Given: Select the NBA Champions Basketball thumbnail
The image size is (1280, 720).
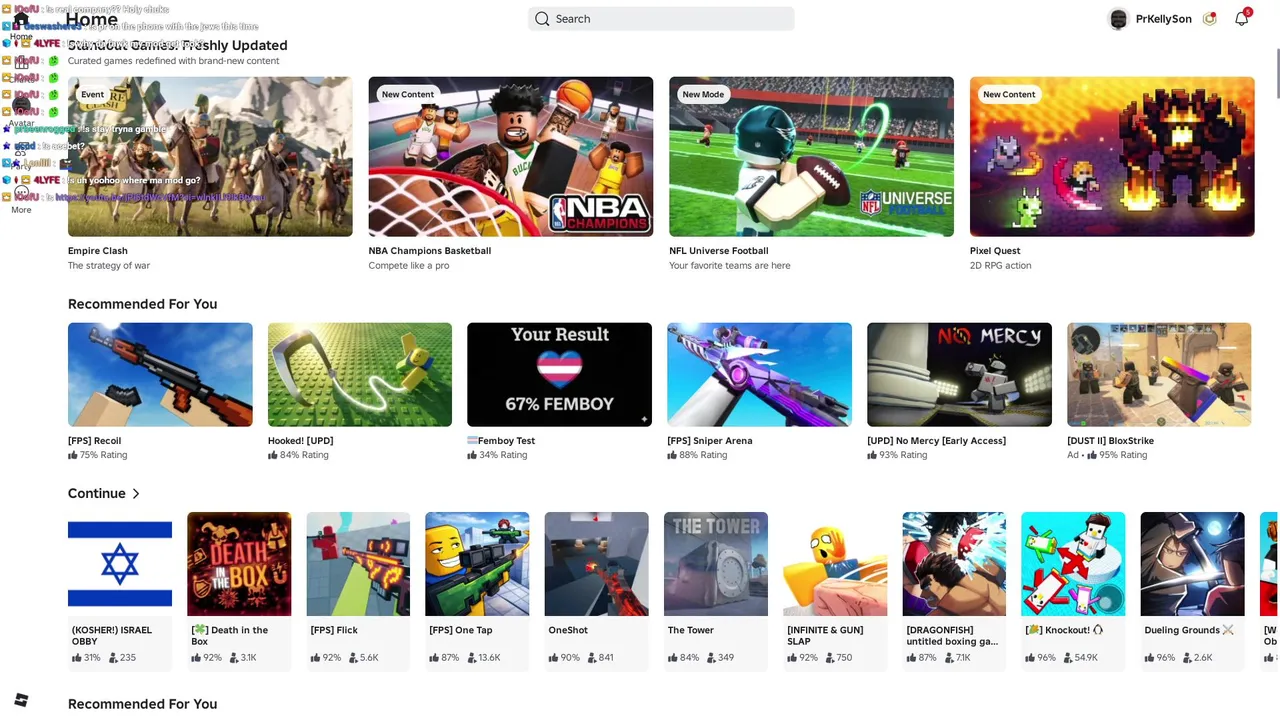Looking at the screenshot, I should pos(511,157).
